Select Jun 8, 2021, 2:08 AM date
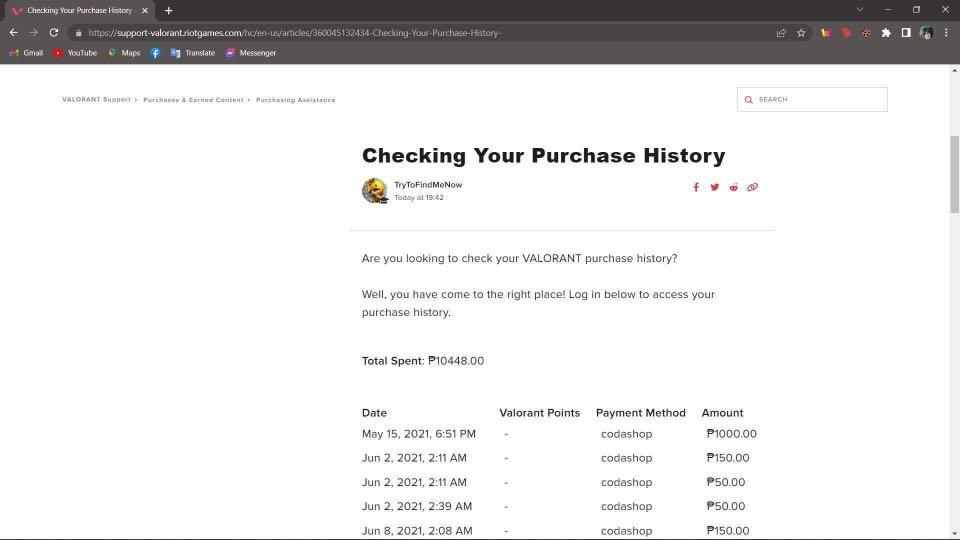Image resolution: width=960 pixels, height=540 pixels. point(417,531)
